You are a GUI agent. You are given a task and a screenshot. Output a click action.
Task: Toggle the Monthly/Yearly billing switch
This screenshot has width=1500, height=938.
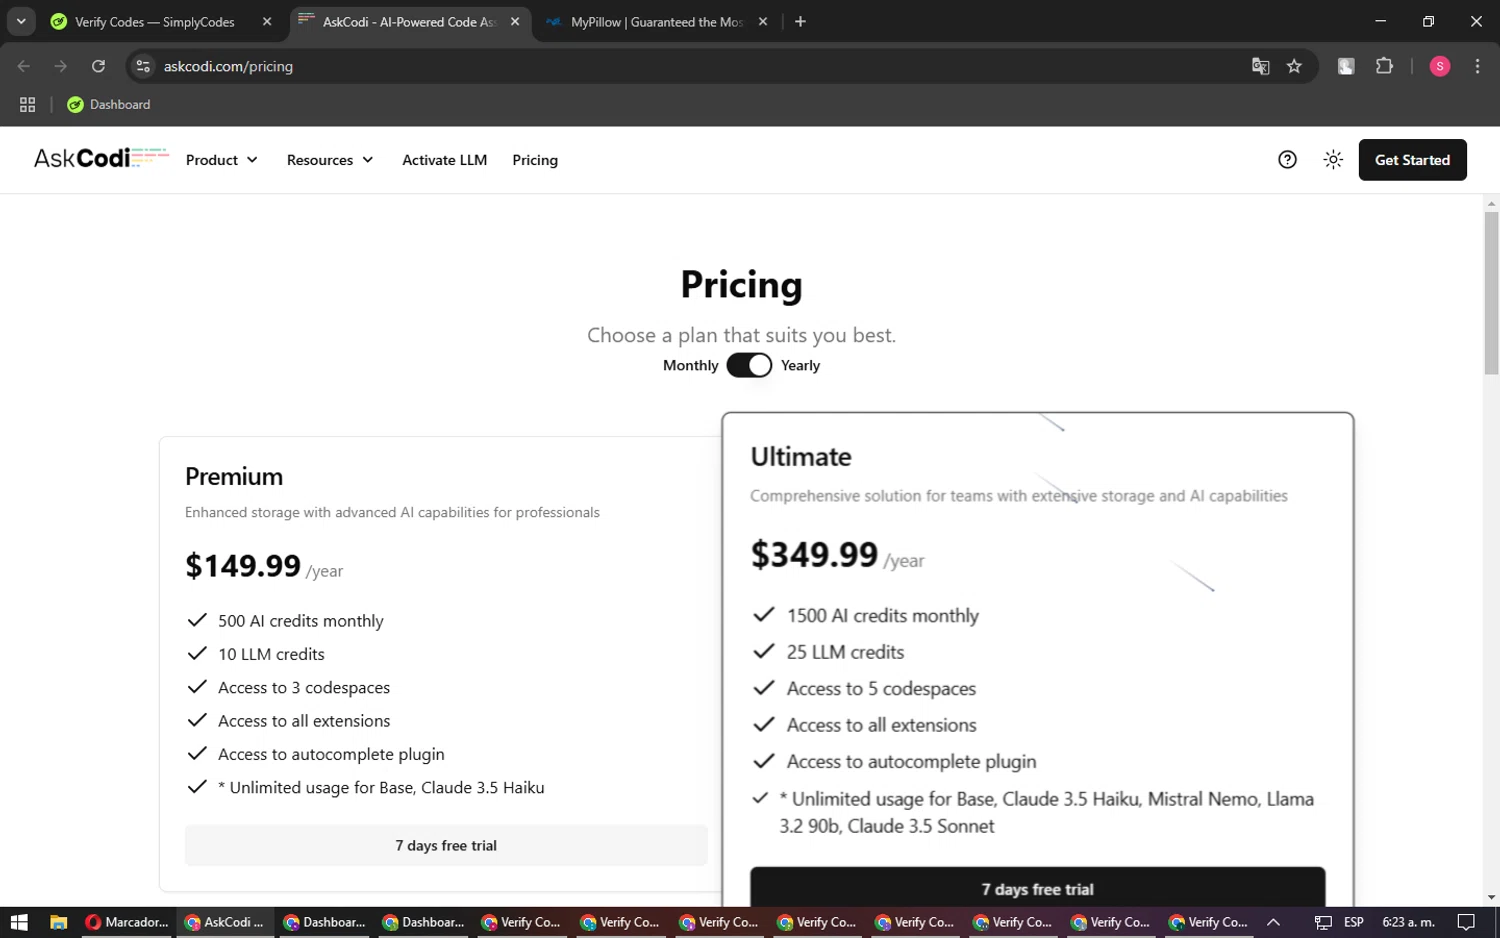tap(749, 365)
